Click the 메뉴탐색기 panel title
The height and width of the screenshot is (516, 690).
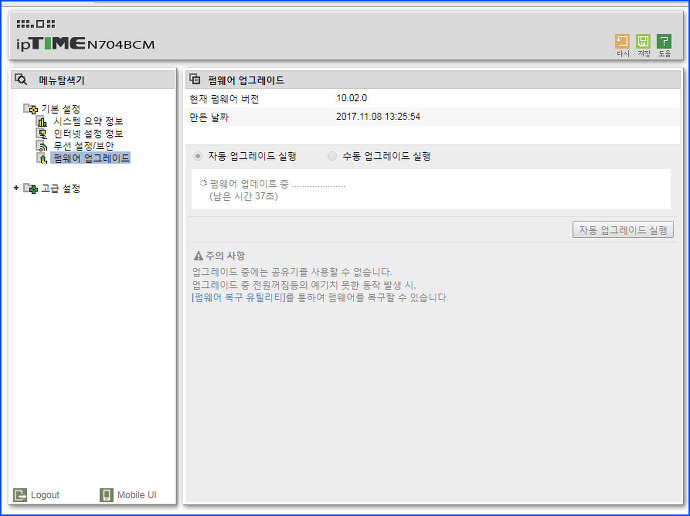pos(62,80)
